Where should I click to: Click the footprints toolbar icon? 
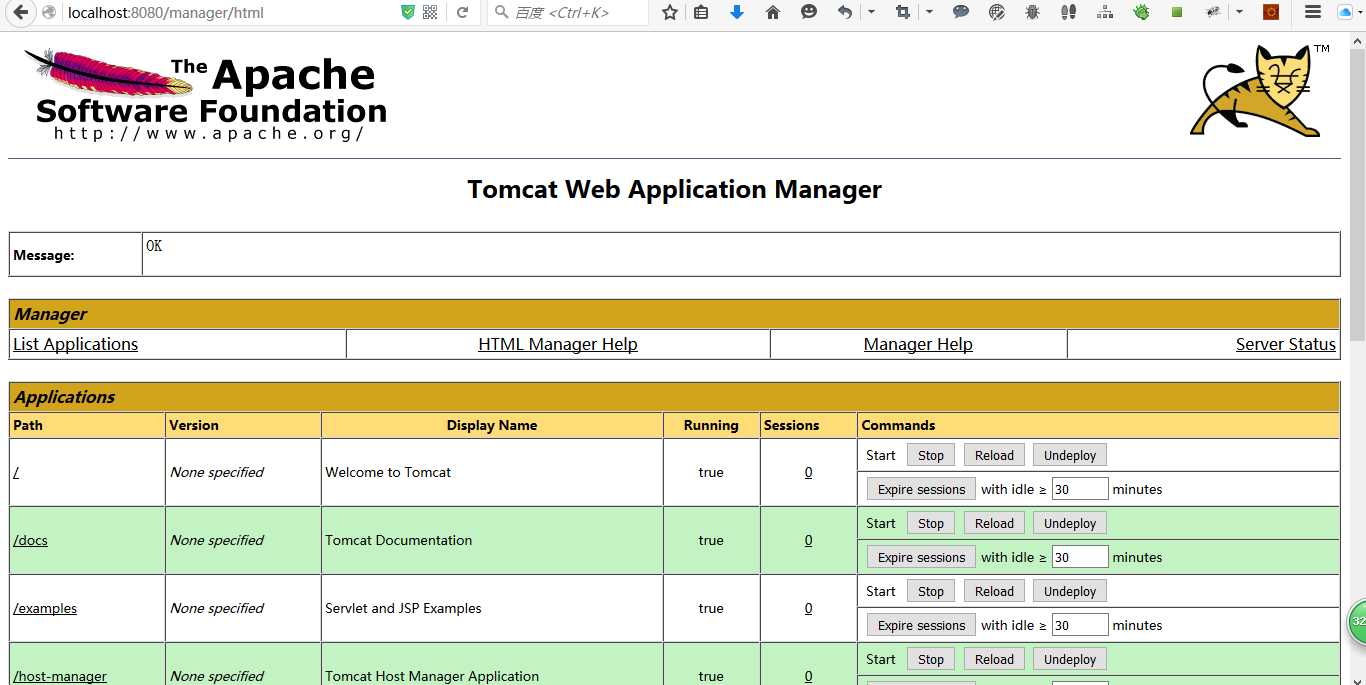point(1068,12)
